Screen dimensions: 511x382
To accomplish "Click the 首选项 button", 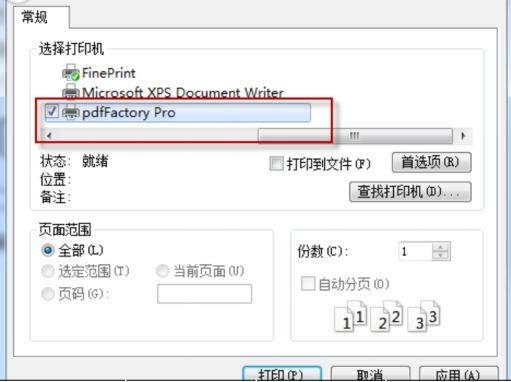I will (x=431, y=162).
